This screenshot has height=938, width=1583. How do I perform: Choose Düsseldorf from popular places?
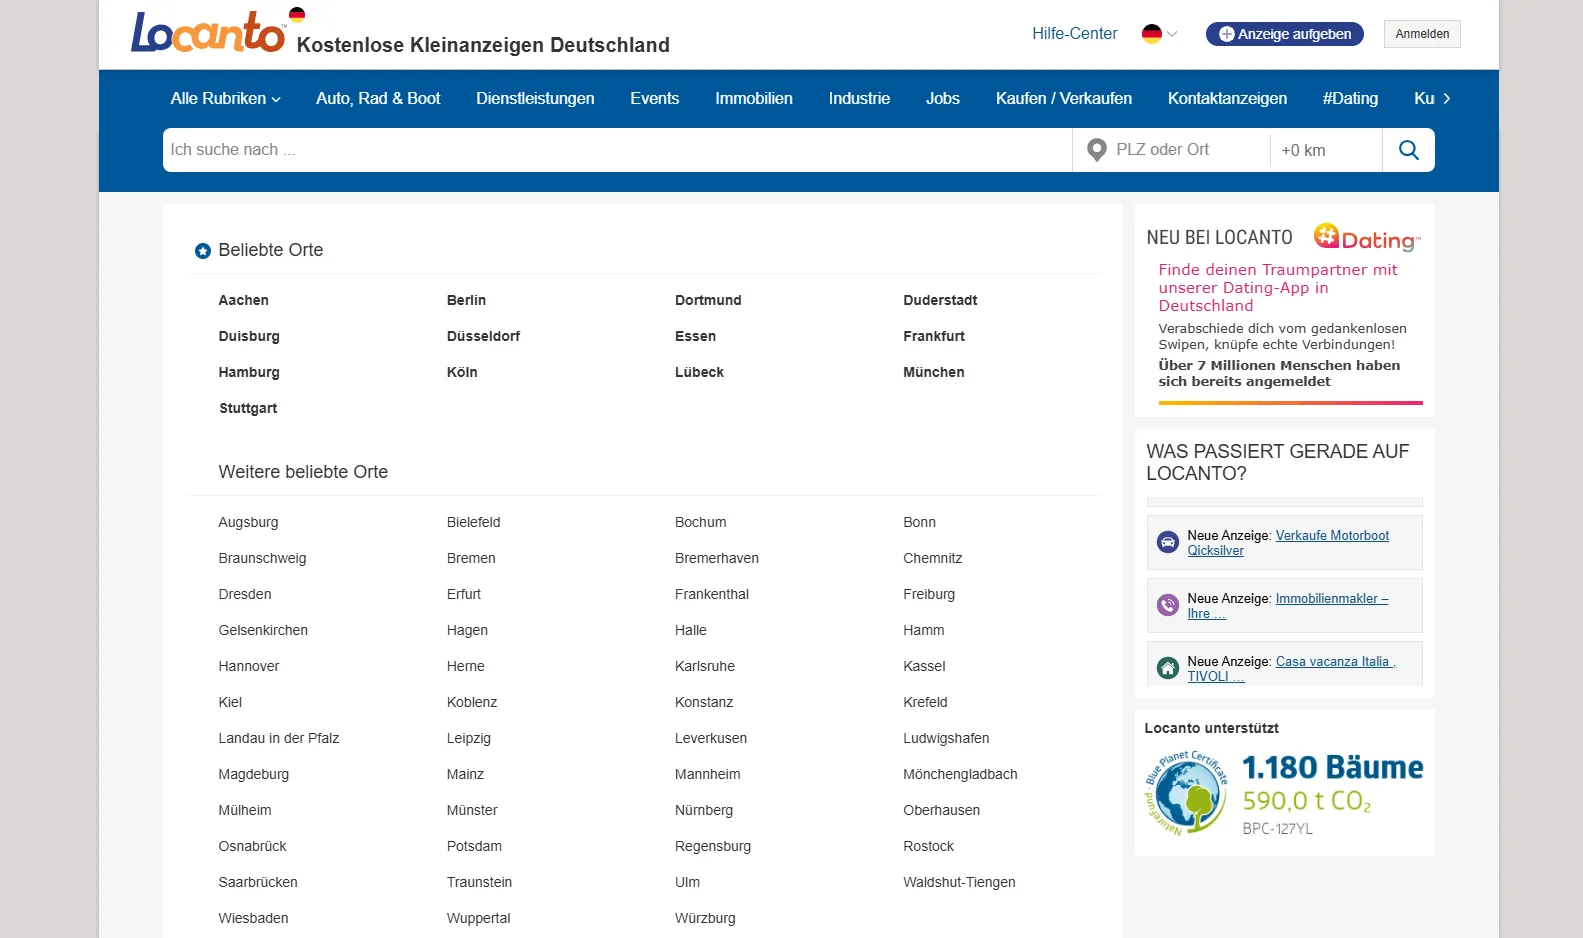tap(483, 336)
